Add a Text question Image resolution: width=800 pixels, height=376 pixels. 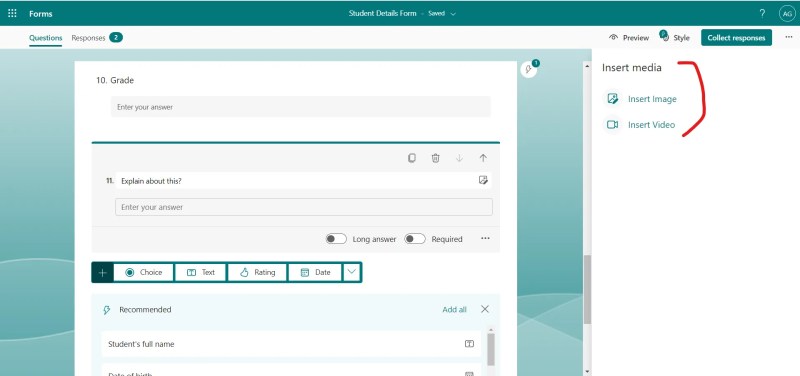201,272
